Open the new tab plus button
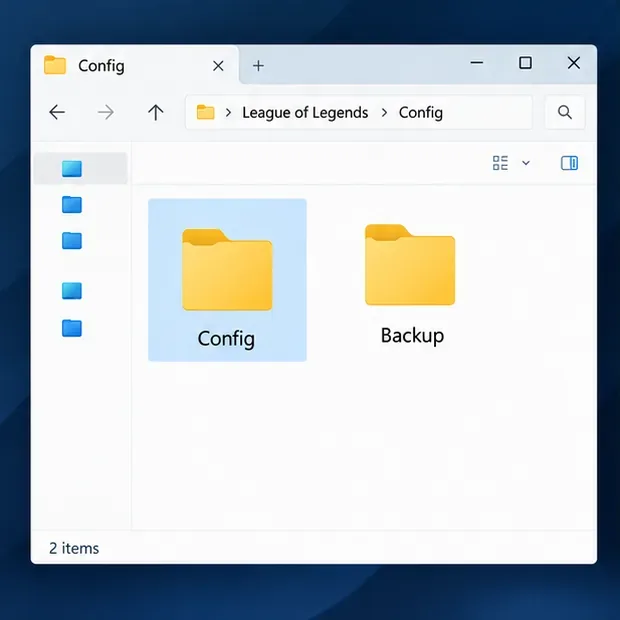This screenshot has height=620, width=620. (x=258, y=66)
